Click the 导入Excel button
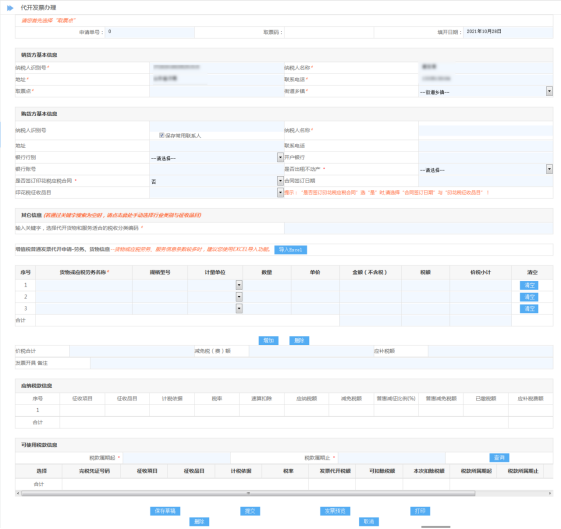 click(x=291, y=250)
